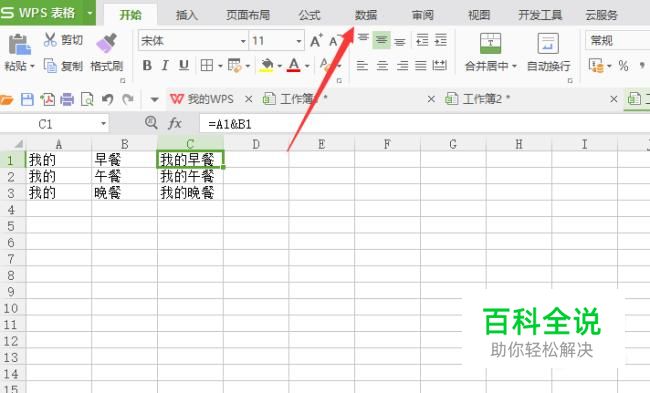Click currency format icon
The height and width of the screenshot is (393, 650).
click(x=596, y=66)
